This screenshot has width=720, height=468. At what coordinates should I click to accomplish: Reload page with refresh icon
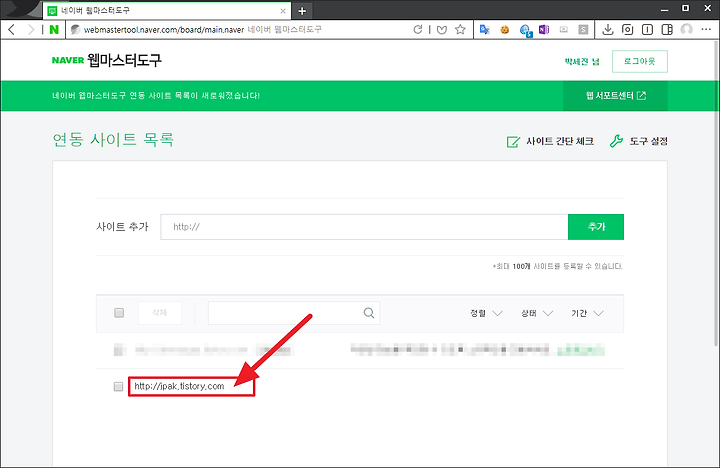(417, 30)
